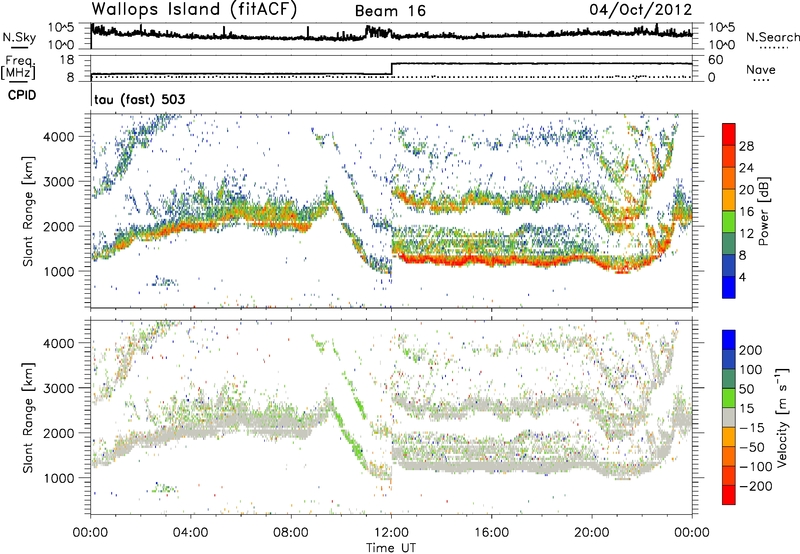Screen dimensions: 800x554
Task: Click the N.Sky legend label
Action: (x=19, y=37)
